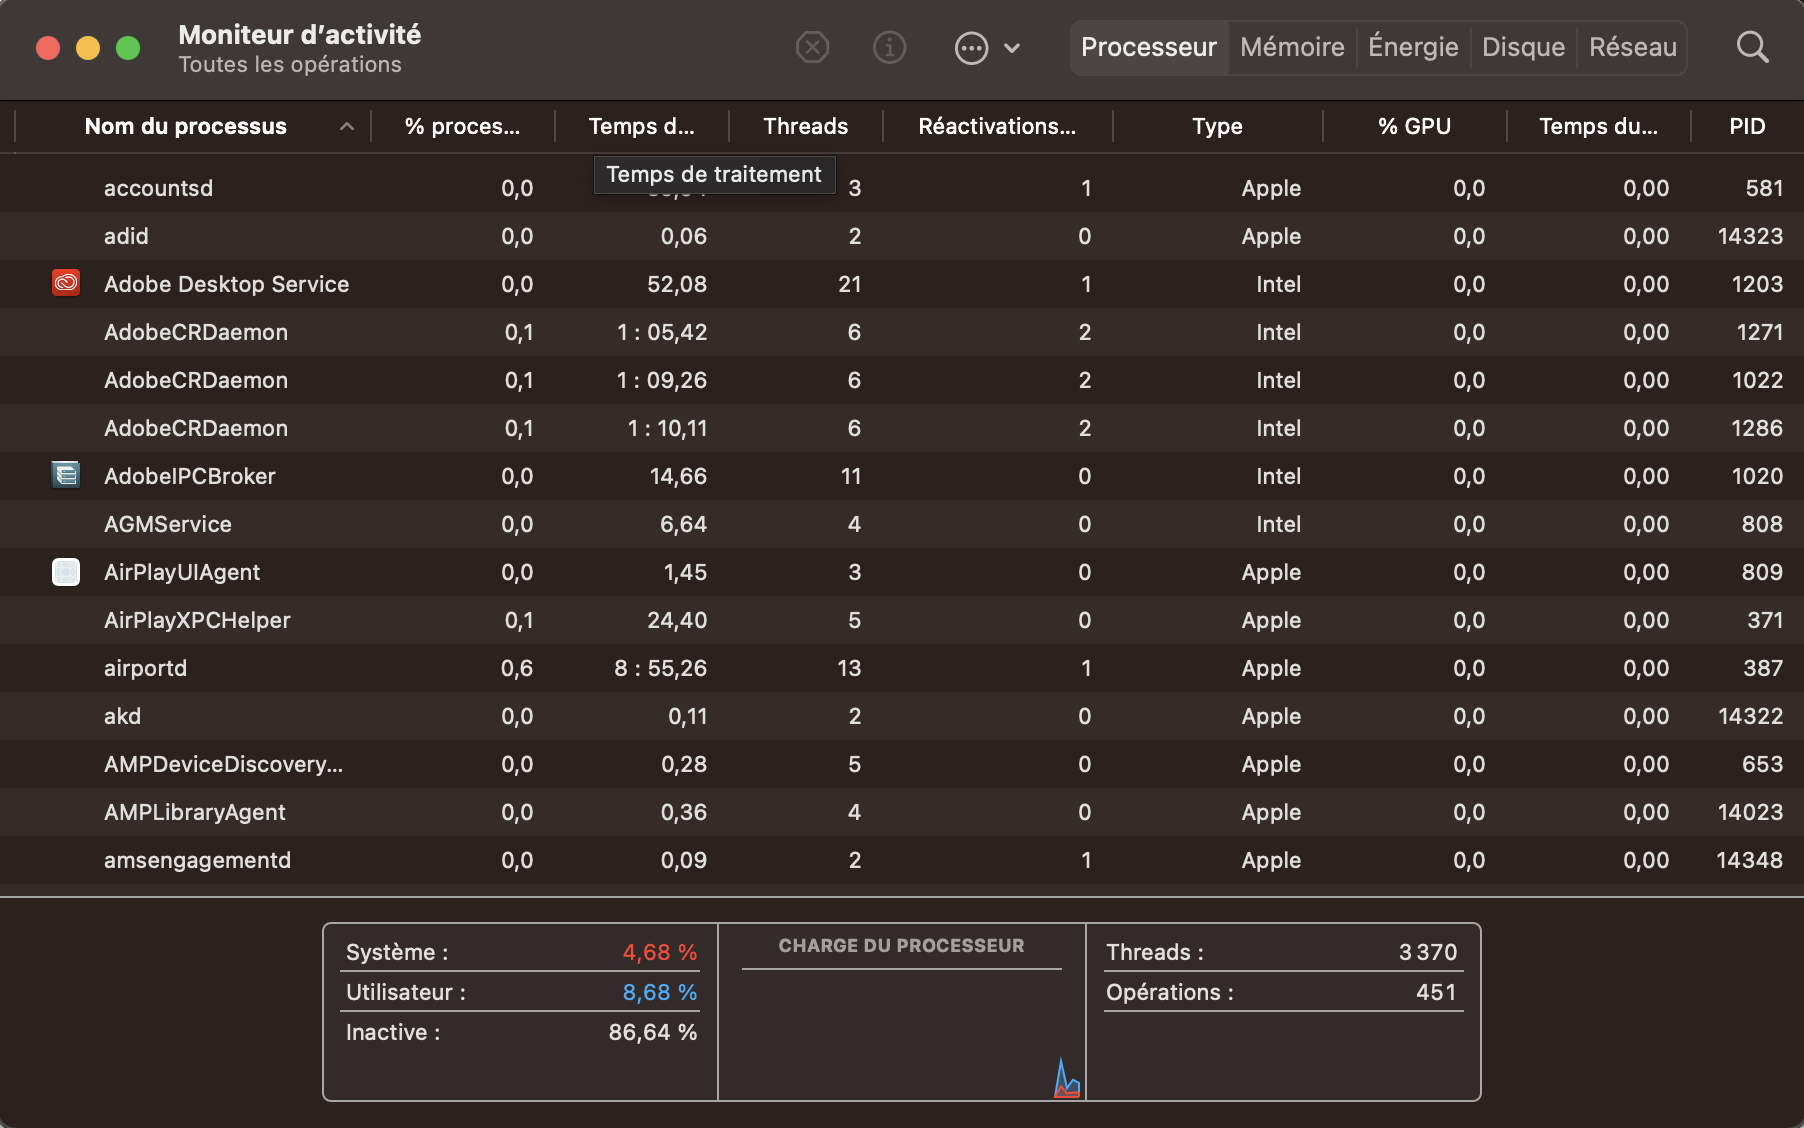Open the Réseau tab
Image resolution: width=1804 pixels, height=1128 pixels.
[1631, 47]
